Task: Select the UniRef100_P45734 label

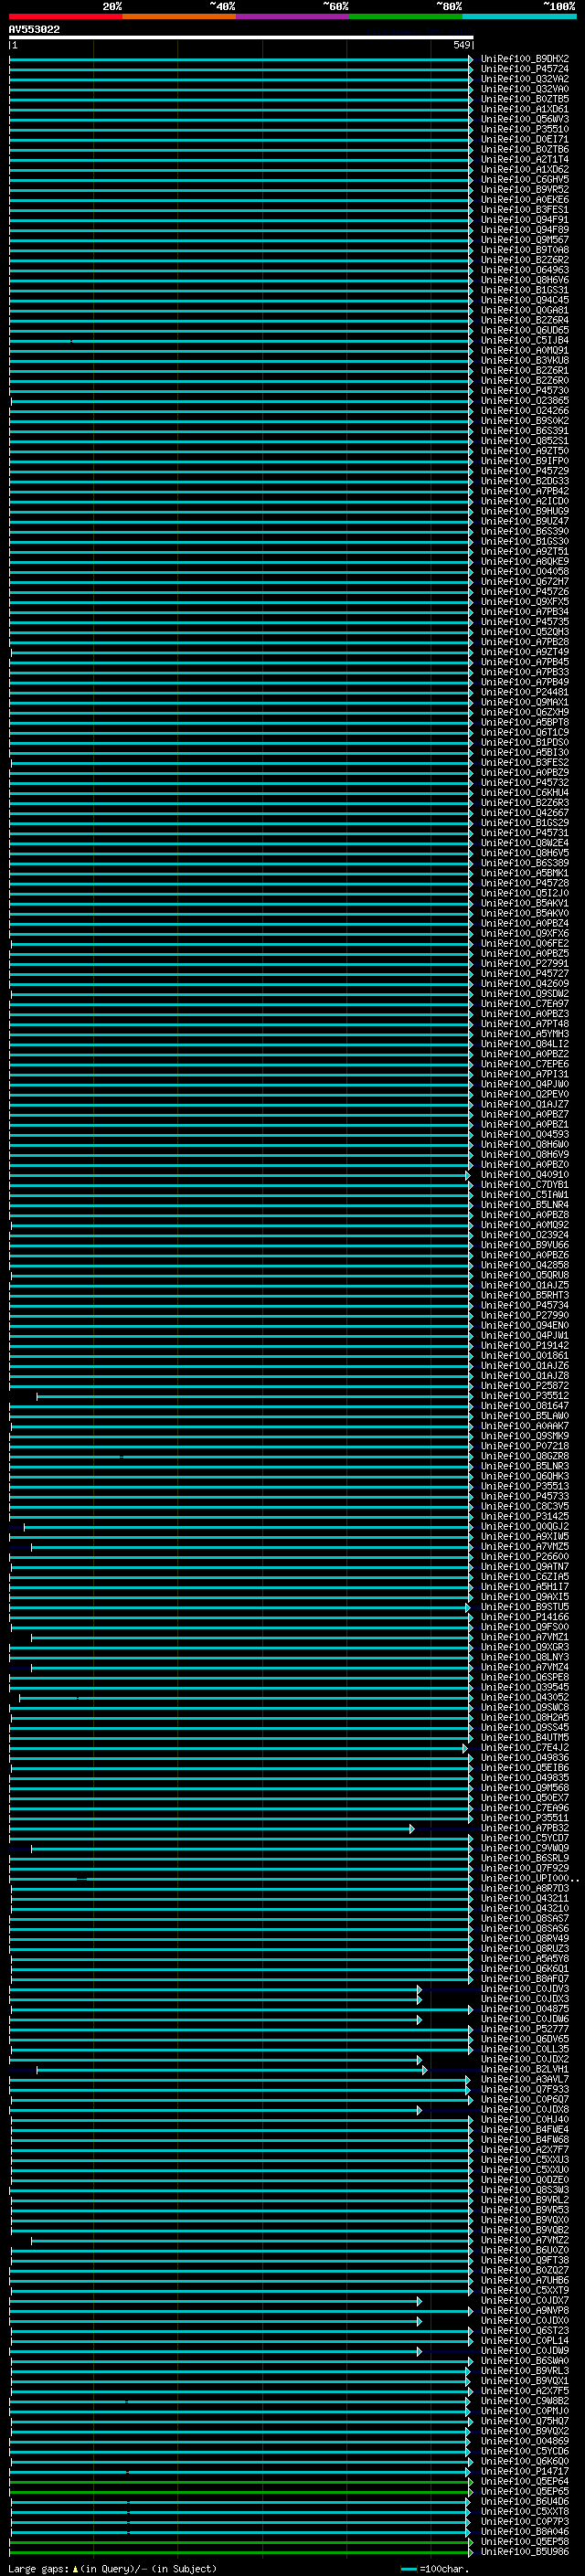Action: tap(525, 1305)
